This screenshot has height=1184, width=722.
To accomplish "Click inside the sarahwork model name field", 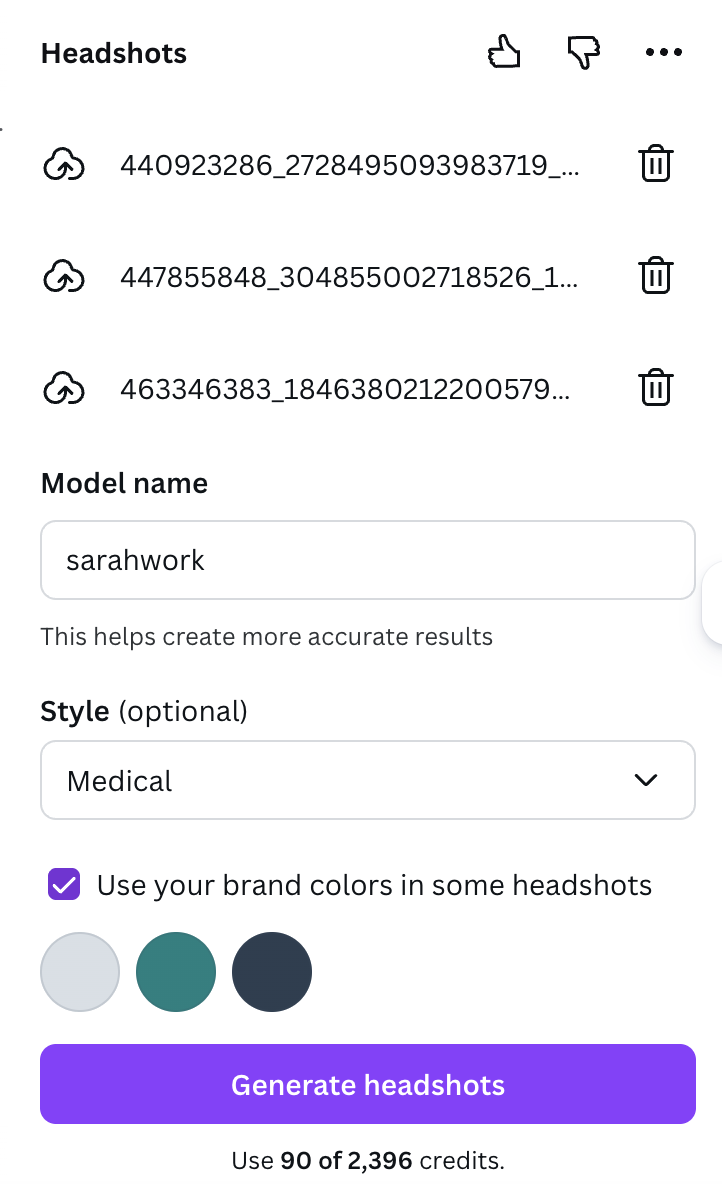I will tap(367, 560).
